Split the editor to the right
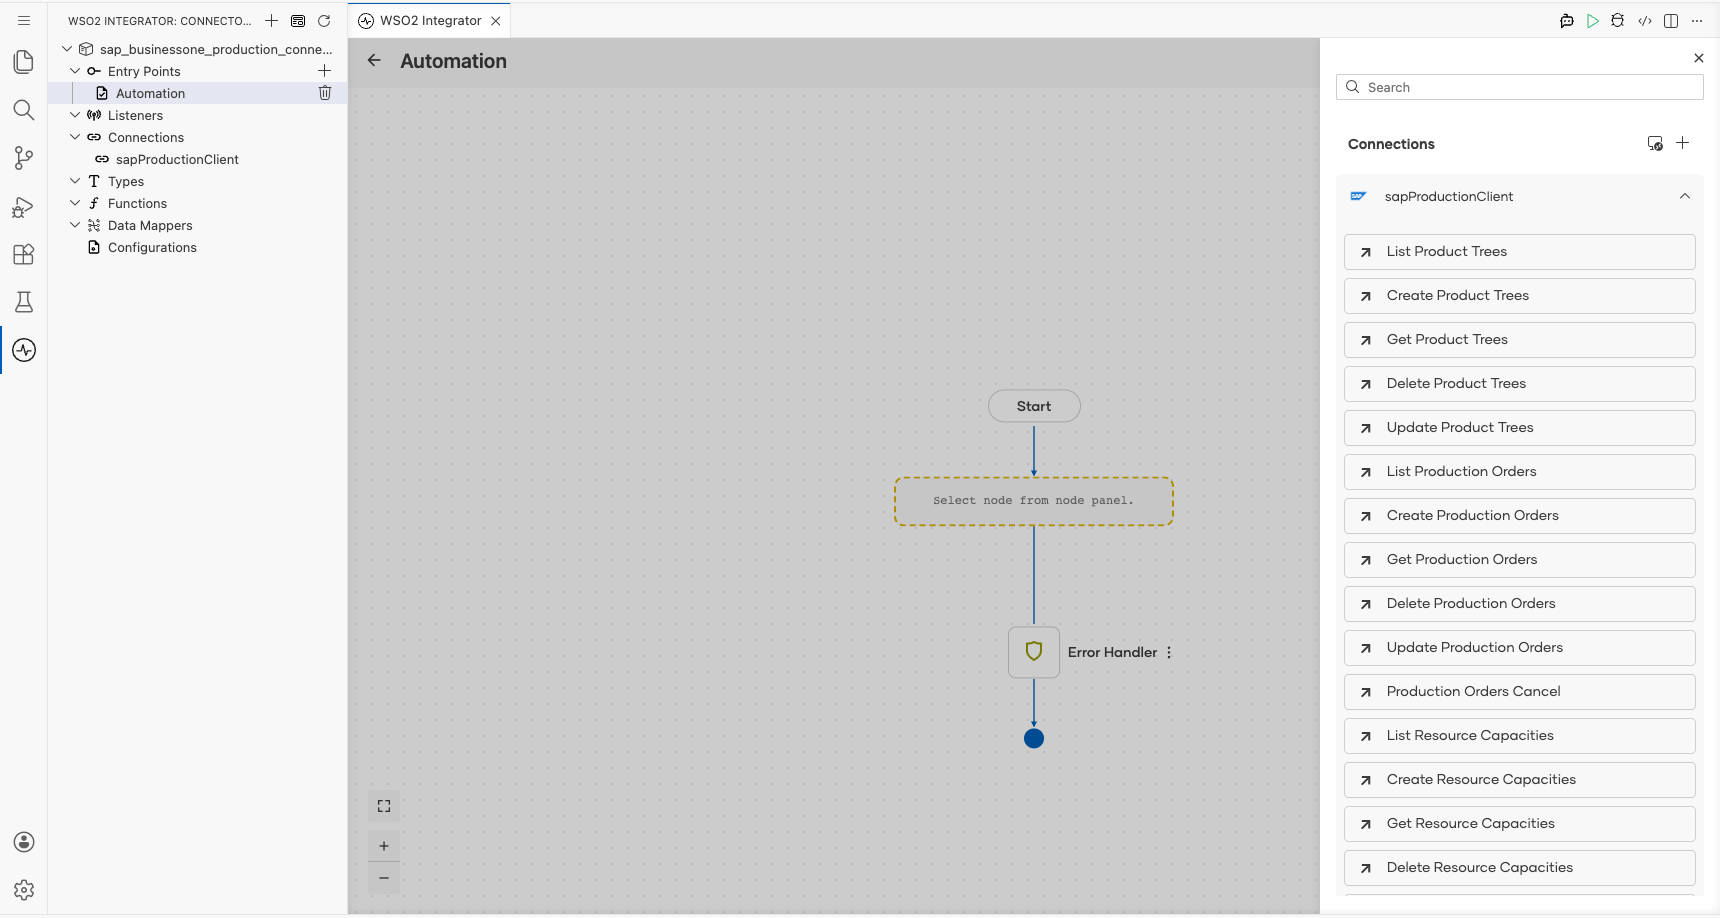 pyautogui.click(x=1671, y=20)
